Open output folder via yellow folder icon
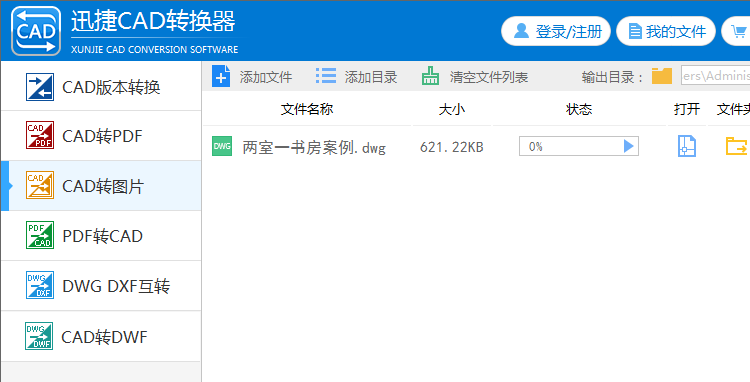Image resolution: width=750 pixels, height=382 pixels. coord(737,146)
